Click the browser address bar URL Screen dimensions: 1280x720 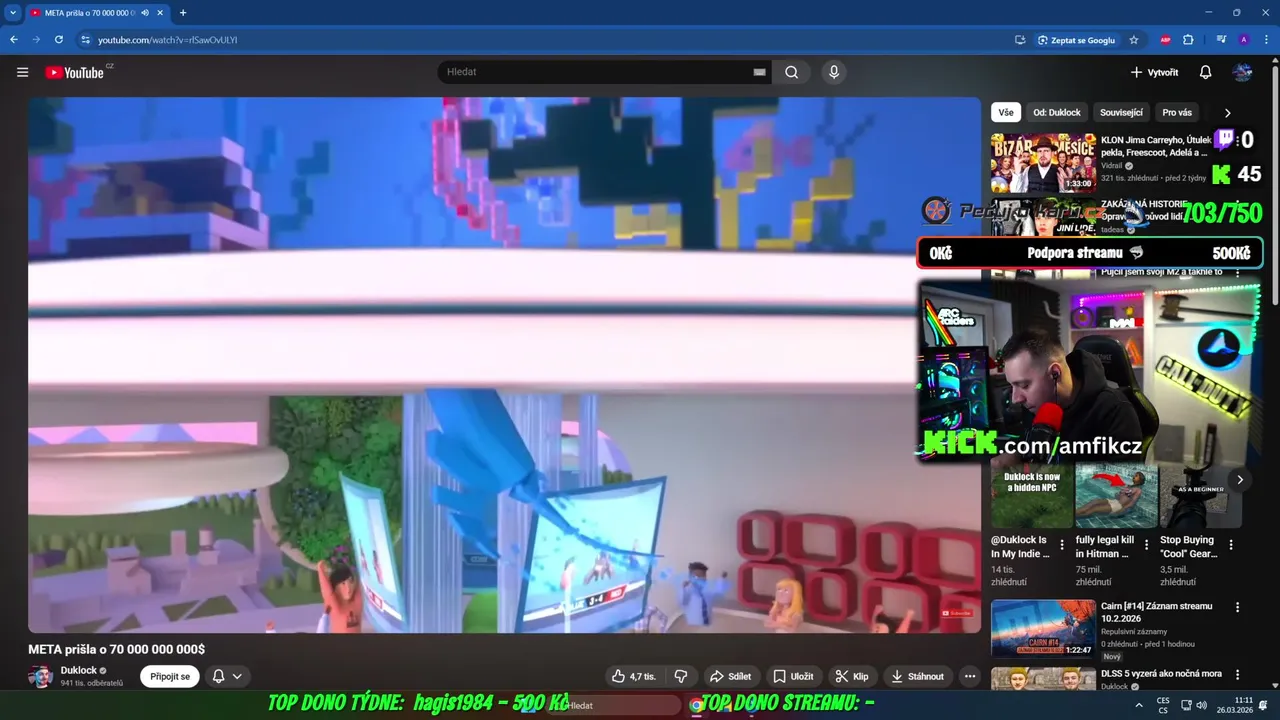pos(167,40)
